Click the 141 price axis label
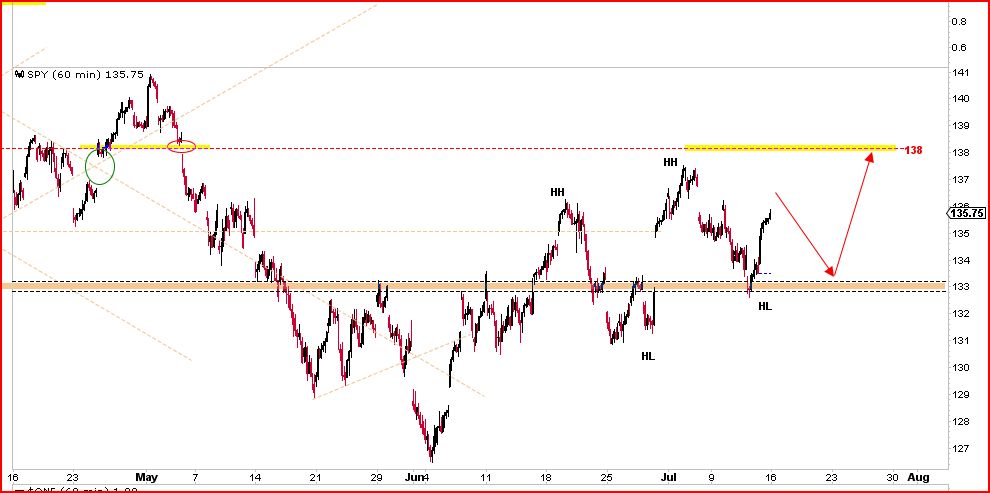This screenshot has height=493, width=990. (961, 73)
